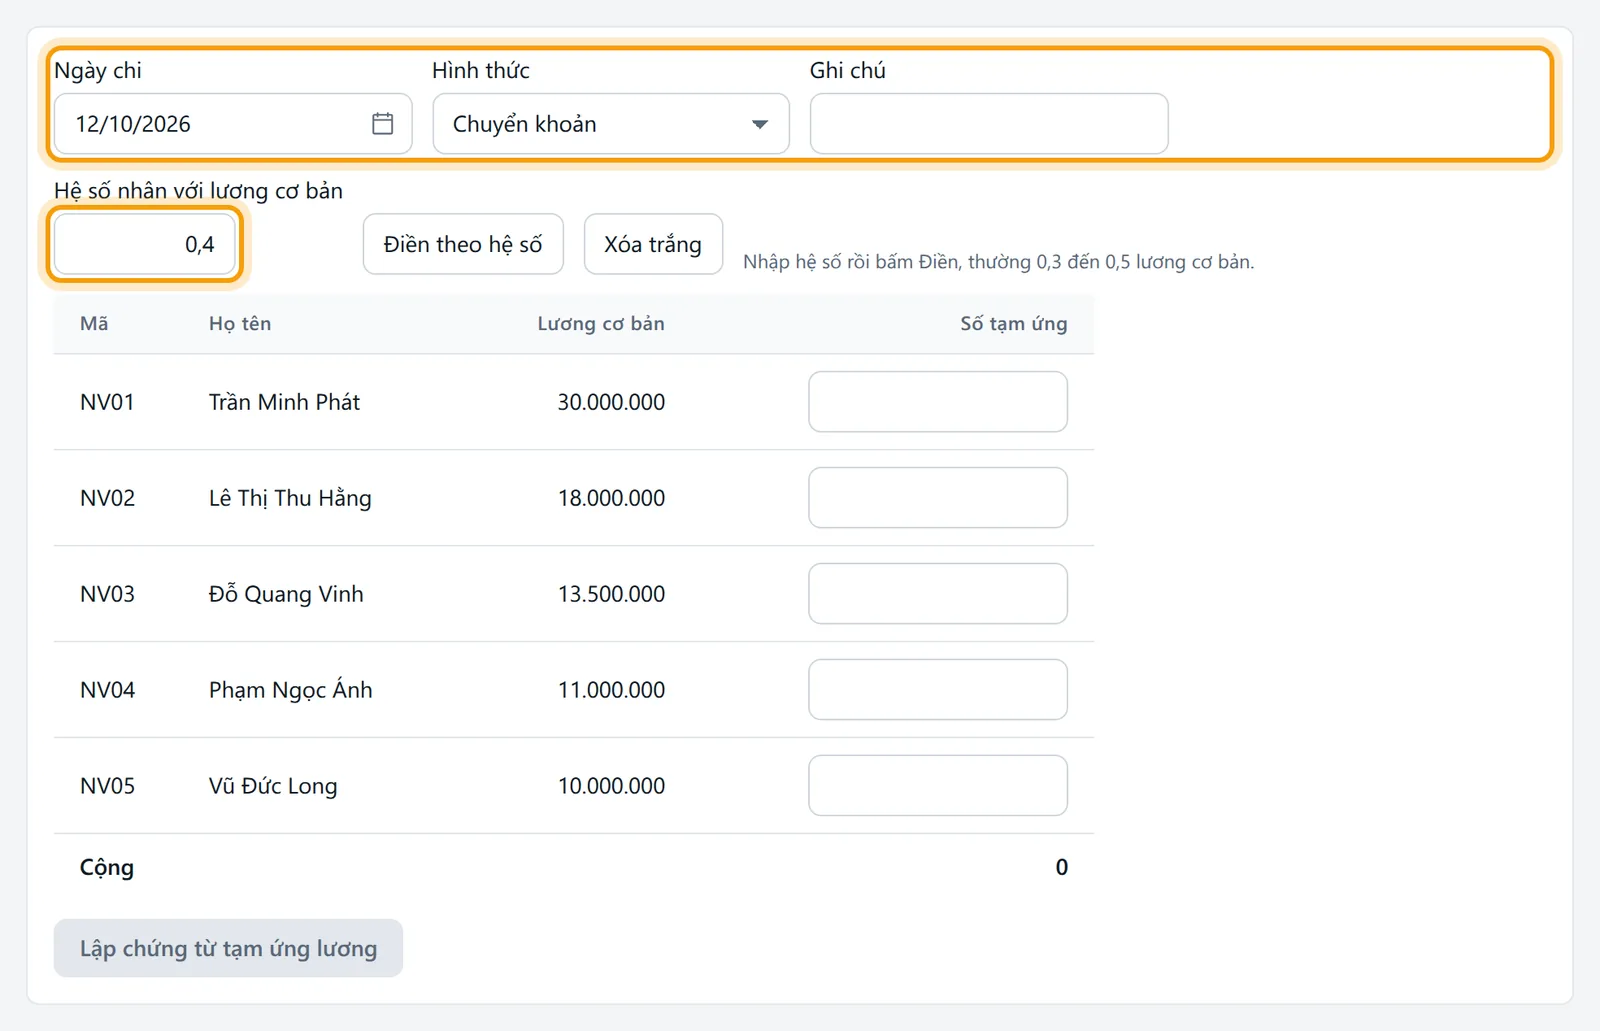The image size is (1600, 1031).
Task: Click the total value 0 in Cộng row
Action: point(1062,867)
